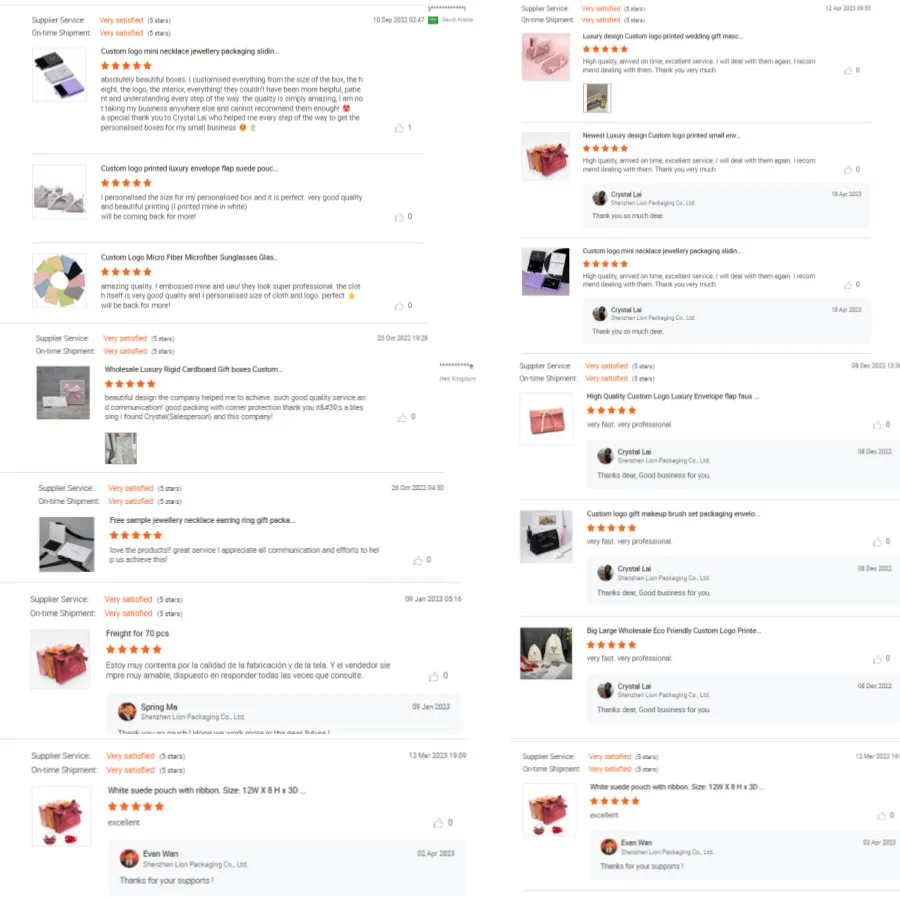This screenshot has height=900, width=900.
Task: Click Spring Ma's reply avatar
Action: 127,712
